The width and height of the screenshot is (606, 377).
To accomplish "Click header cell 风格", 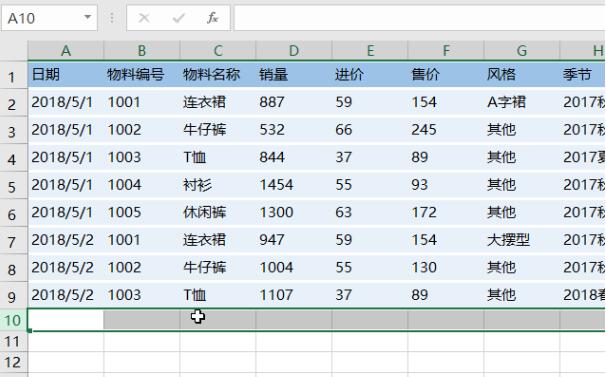I will click(x=522, y=74).
